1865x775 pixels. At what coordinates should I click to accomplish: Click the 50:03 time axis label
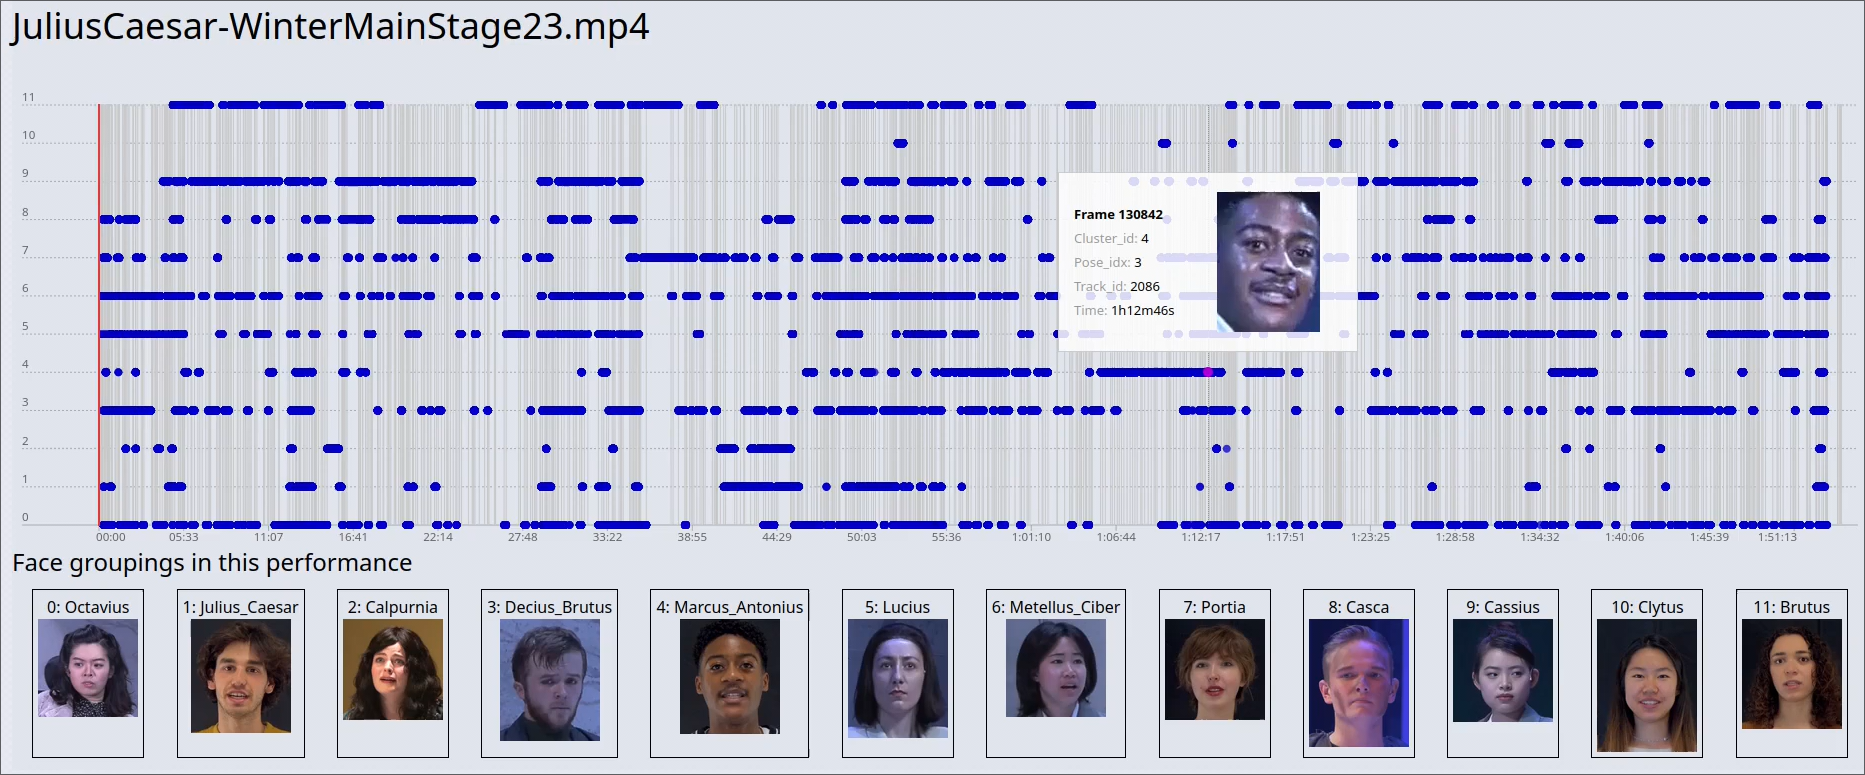[x=862, y=537]
